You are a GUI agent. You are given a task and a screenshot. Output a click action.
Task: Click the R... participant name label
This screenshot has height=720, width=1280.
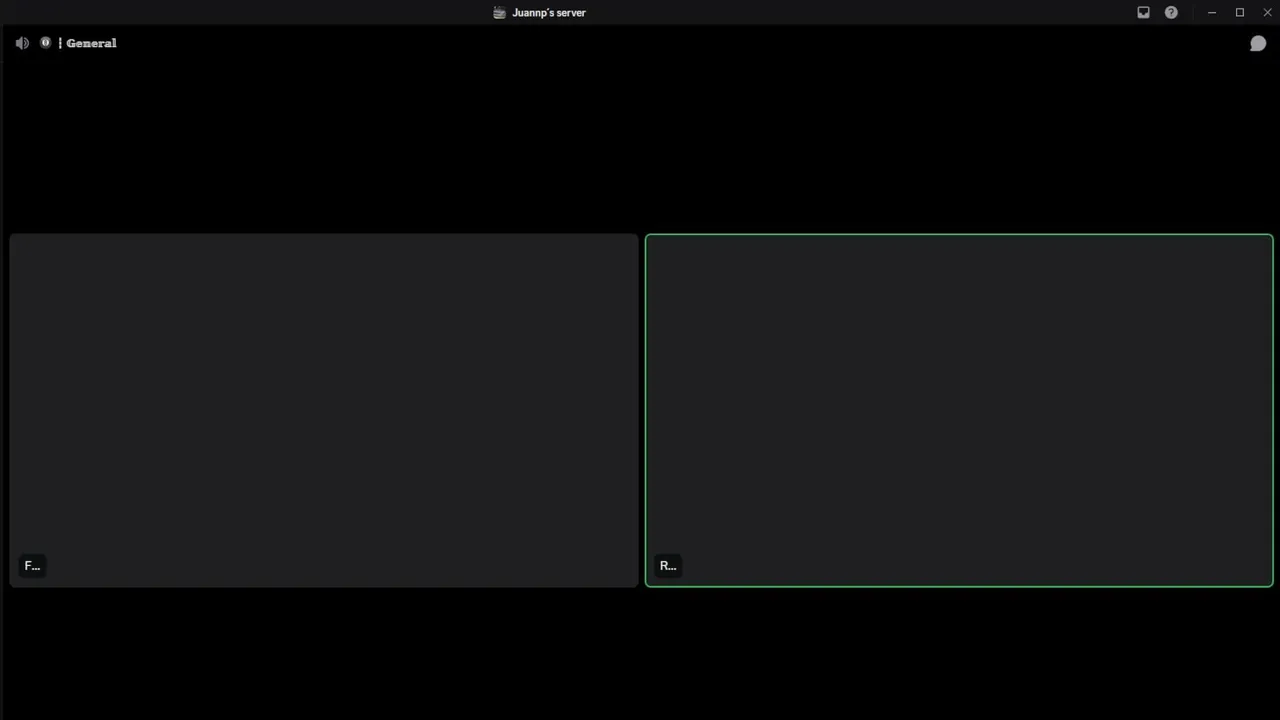tap(668, 565)
